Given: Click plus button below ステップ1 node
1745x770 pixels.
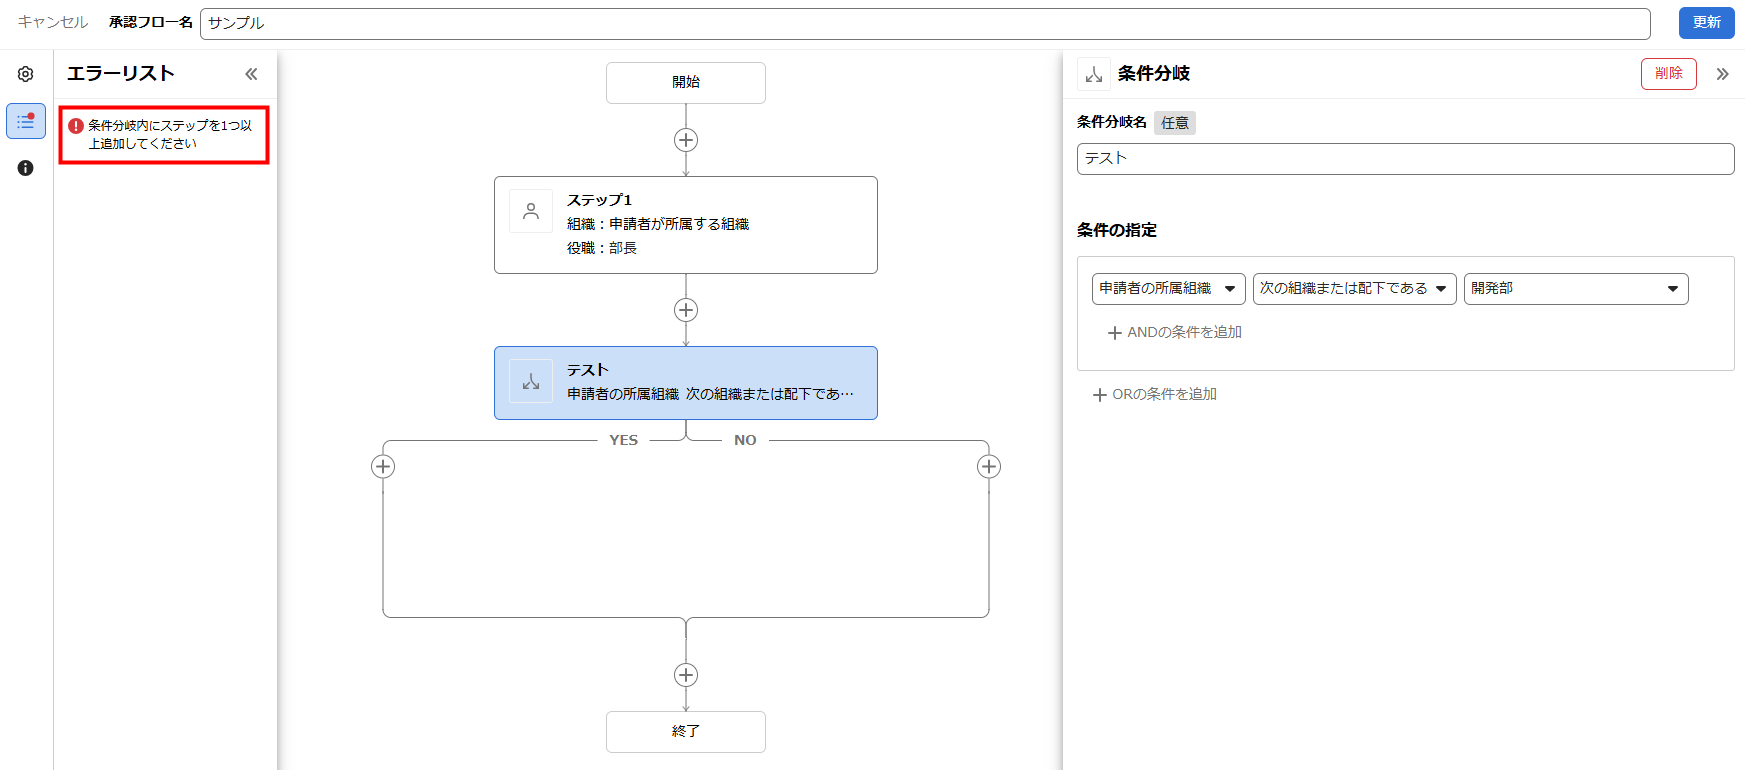Looking at the screenshot, I should (686, 310).
